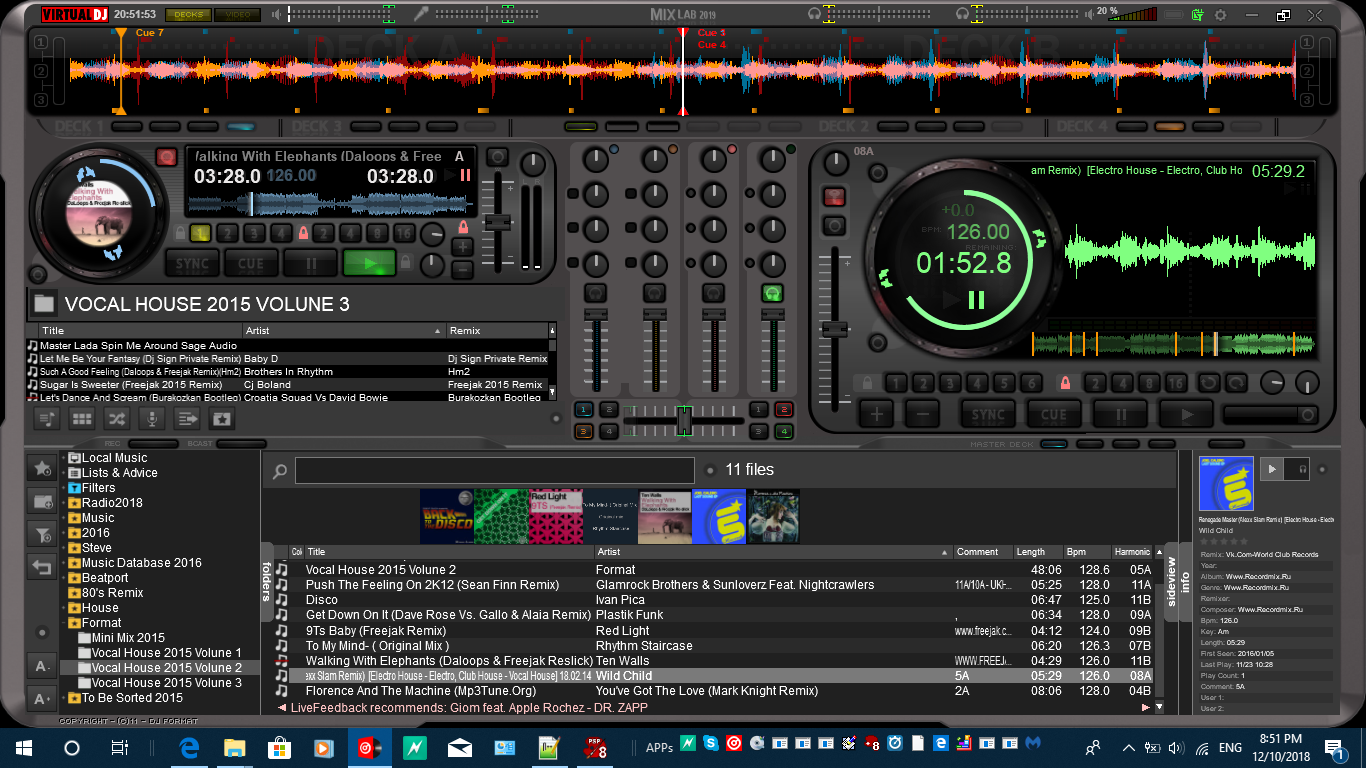Select Back to the Disco album thumbnail
Screen dimensions: 1366x768
446,516
